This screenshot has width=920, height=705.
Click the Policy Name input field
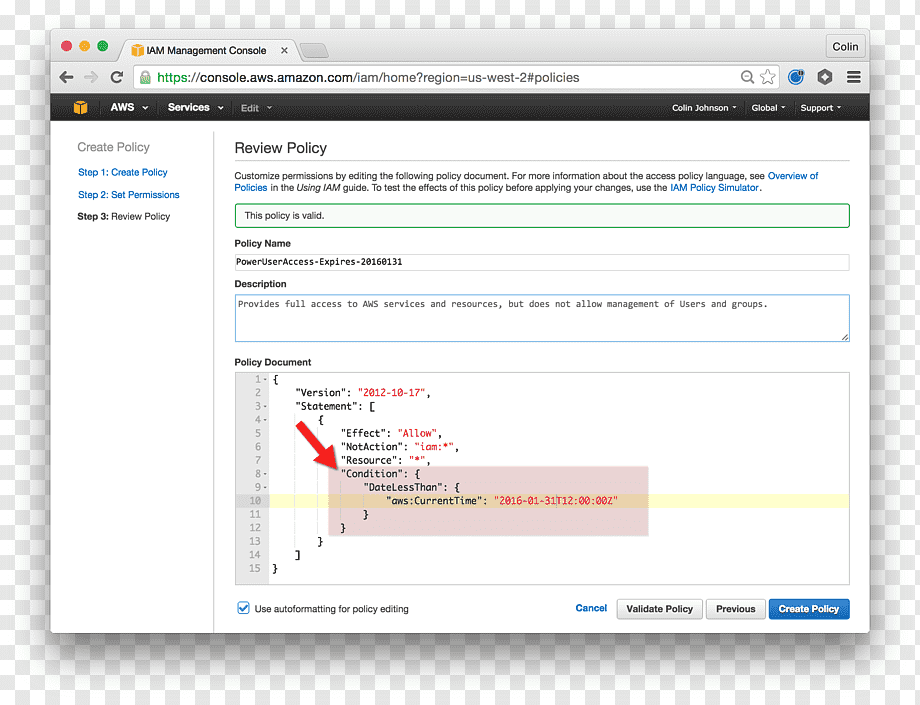tap(542, 262)
